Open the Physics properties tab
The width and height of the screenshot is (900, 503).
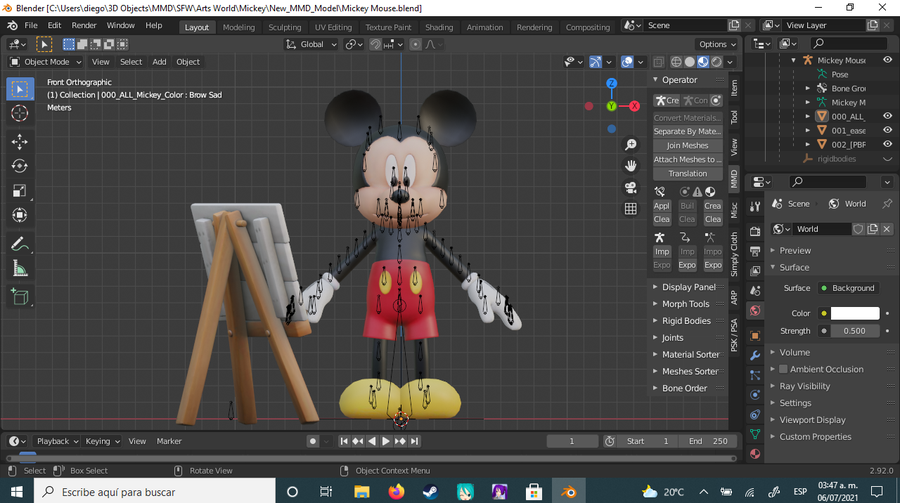click(x=755, y=395)
